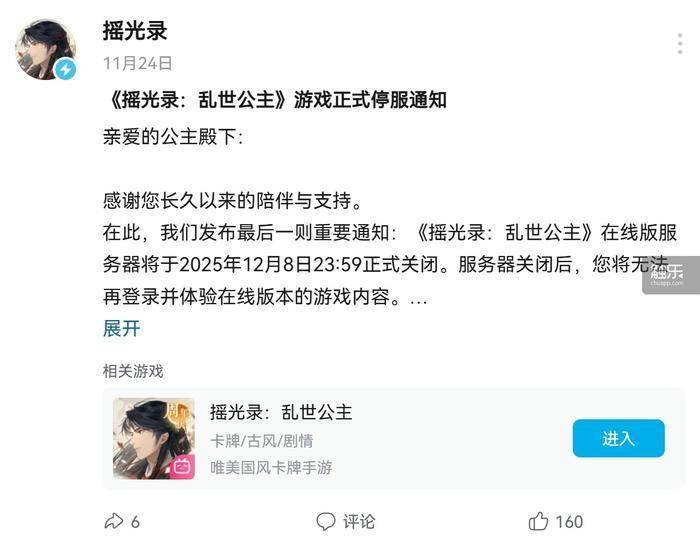
Task: Click the 进入 button
Action: 618,438
